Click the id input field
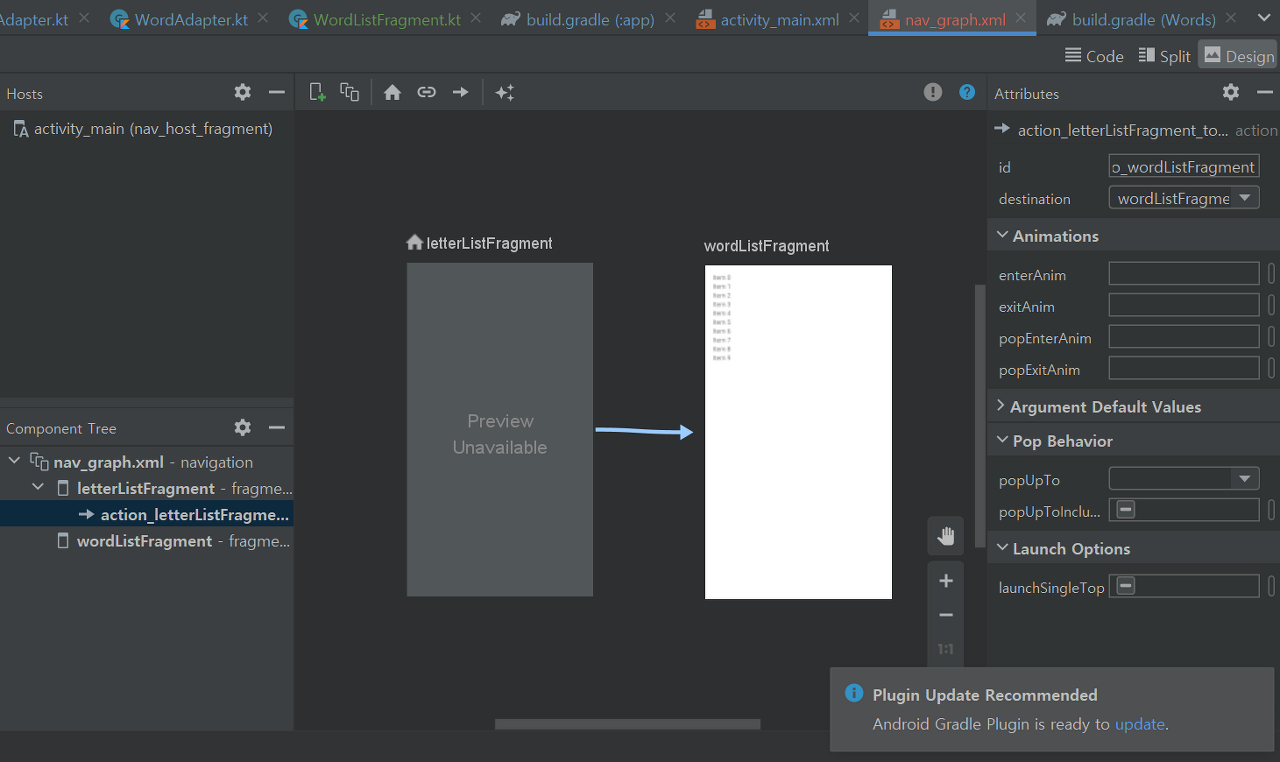1280x762 pixels. click(1184, 167)
